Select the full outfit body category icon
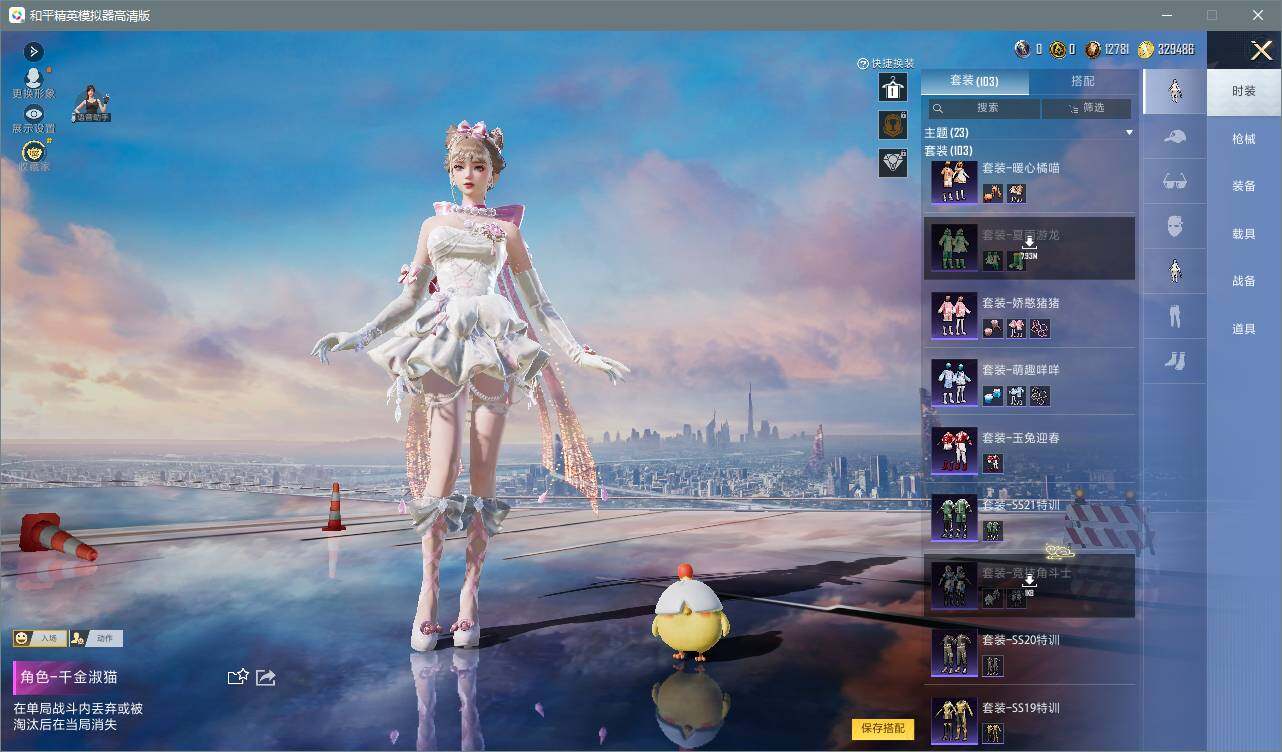The width and height of the screenshot is (1282, 752). pyautogui.click(x=1175, y=90)
